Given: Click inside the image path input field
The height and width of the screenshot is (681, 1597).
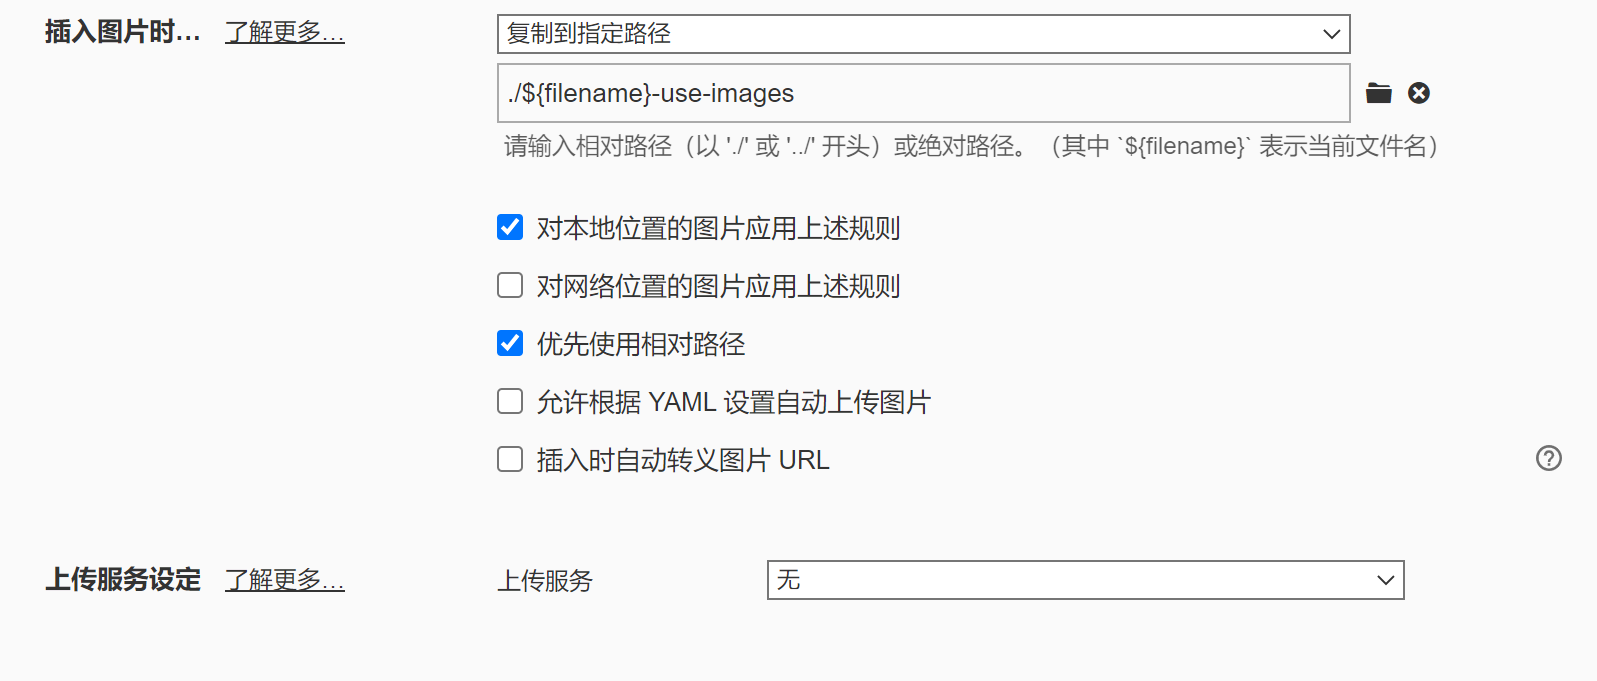Looking at the screenshot, I should point(900,93).
